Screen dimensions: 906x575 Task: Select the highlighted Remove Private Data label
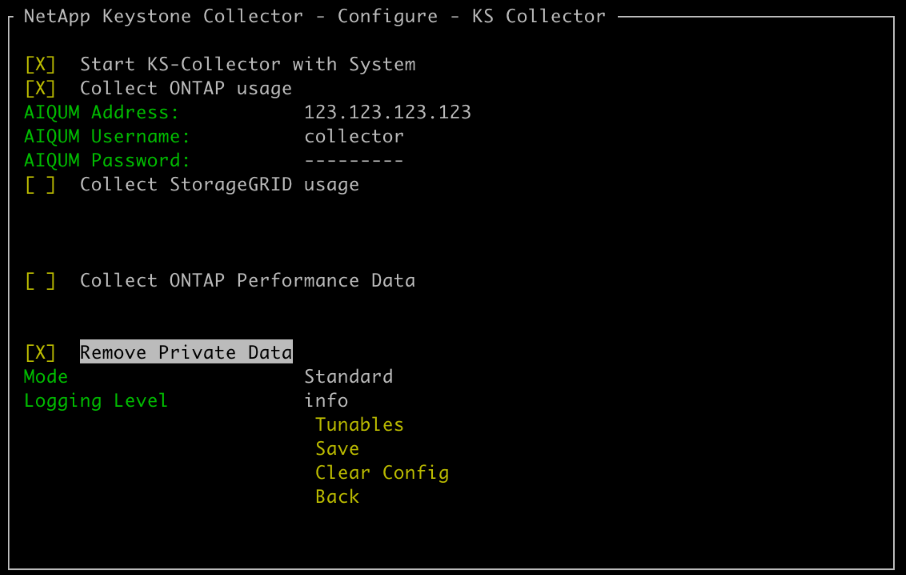click(186, 353)
